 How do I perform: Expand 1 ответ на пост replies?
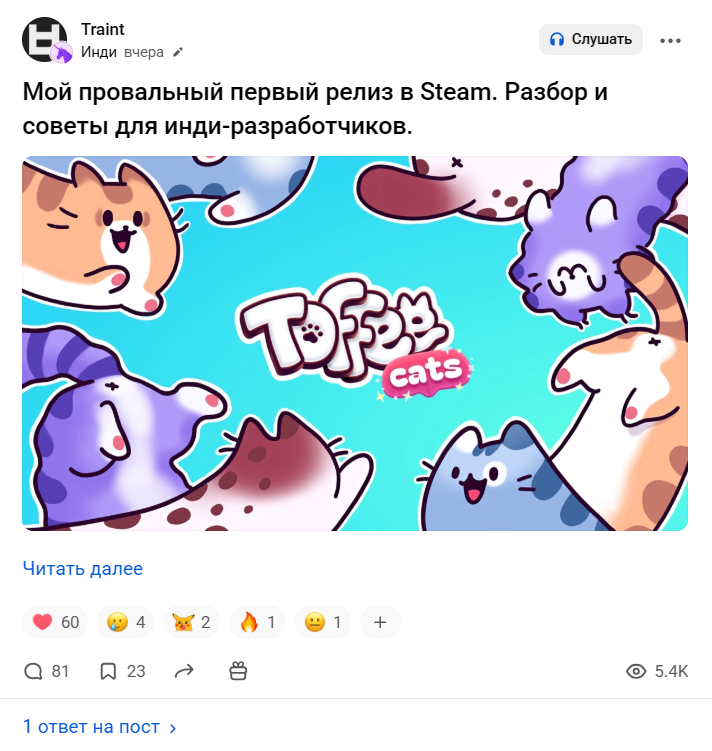click(100, 727)
